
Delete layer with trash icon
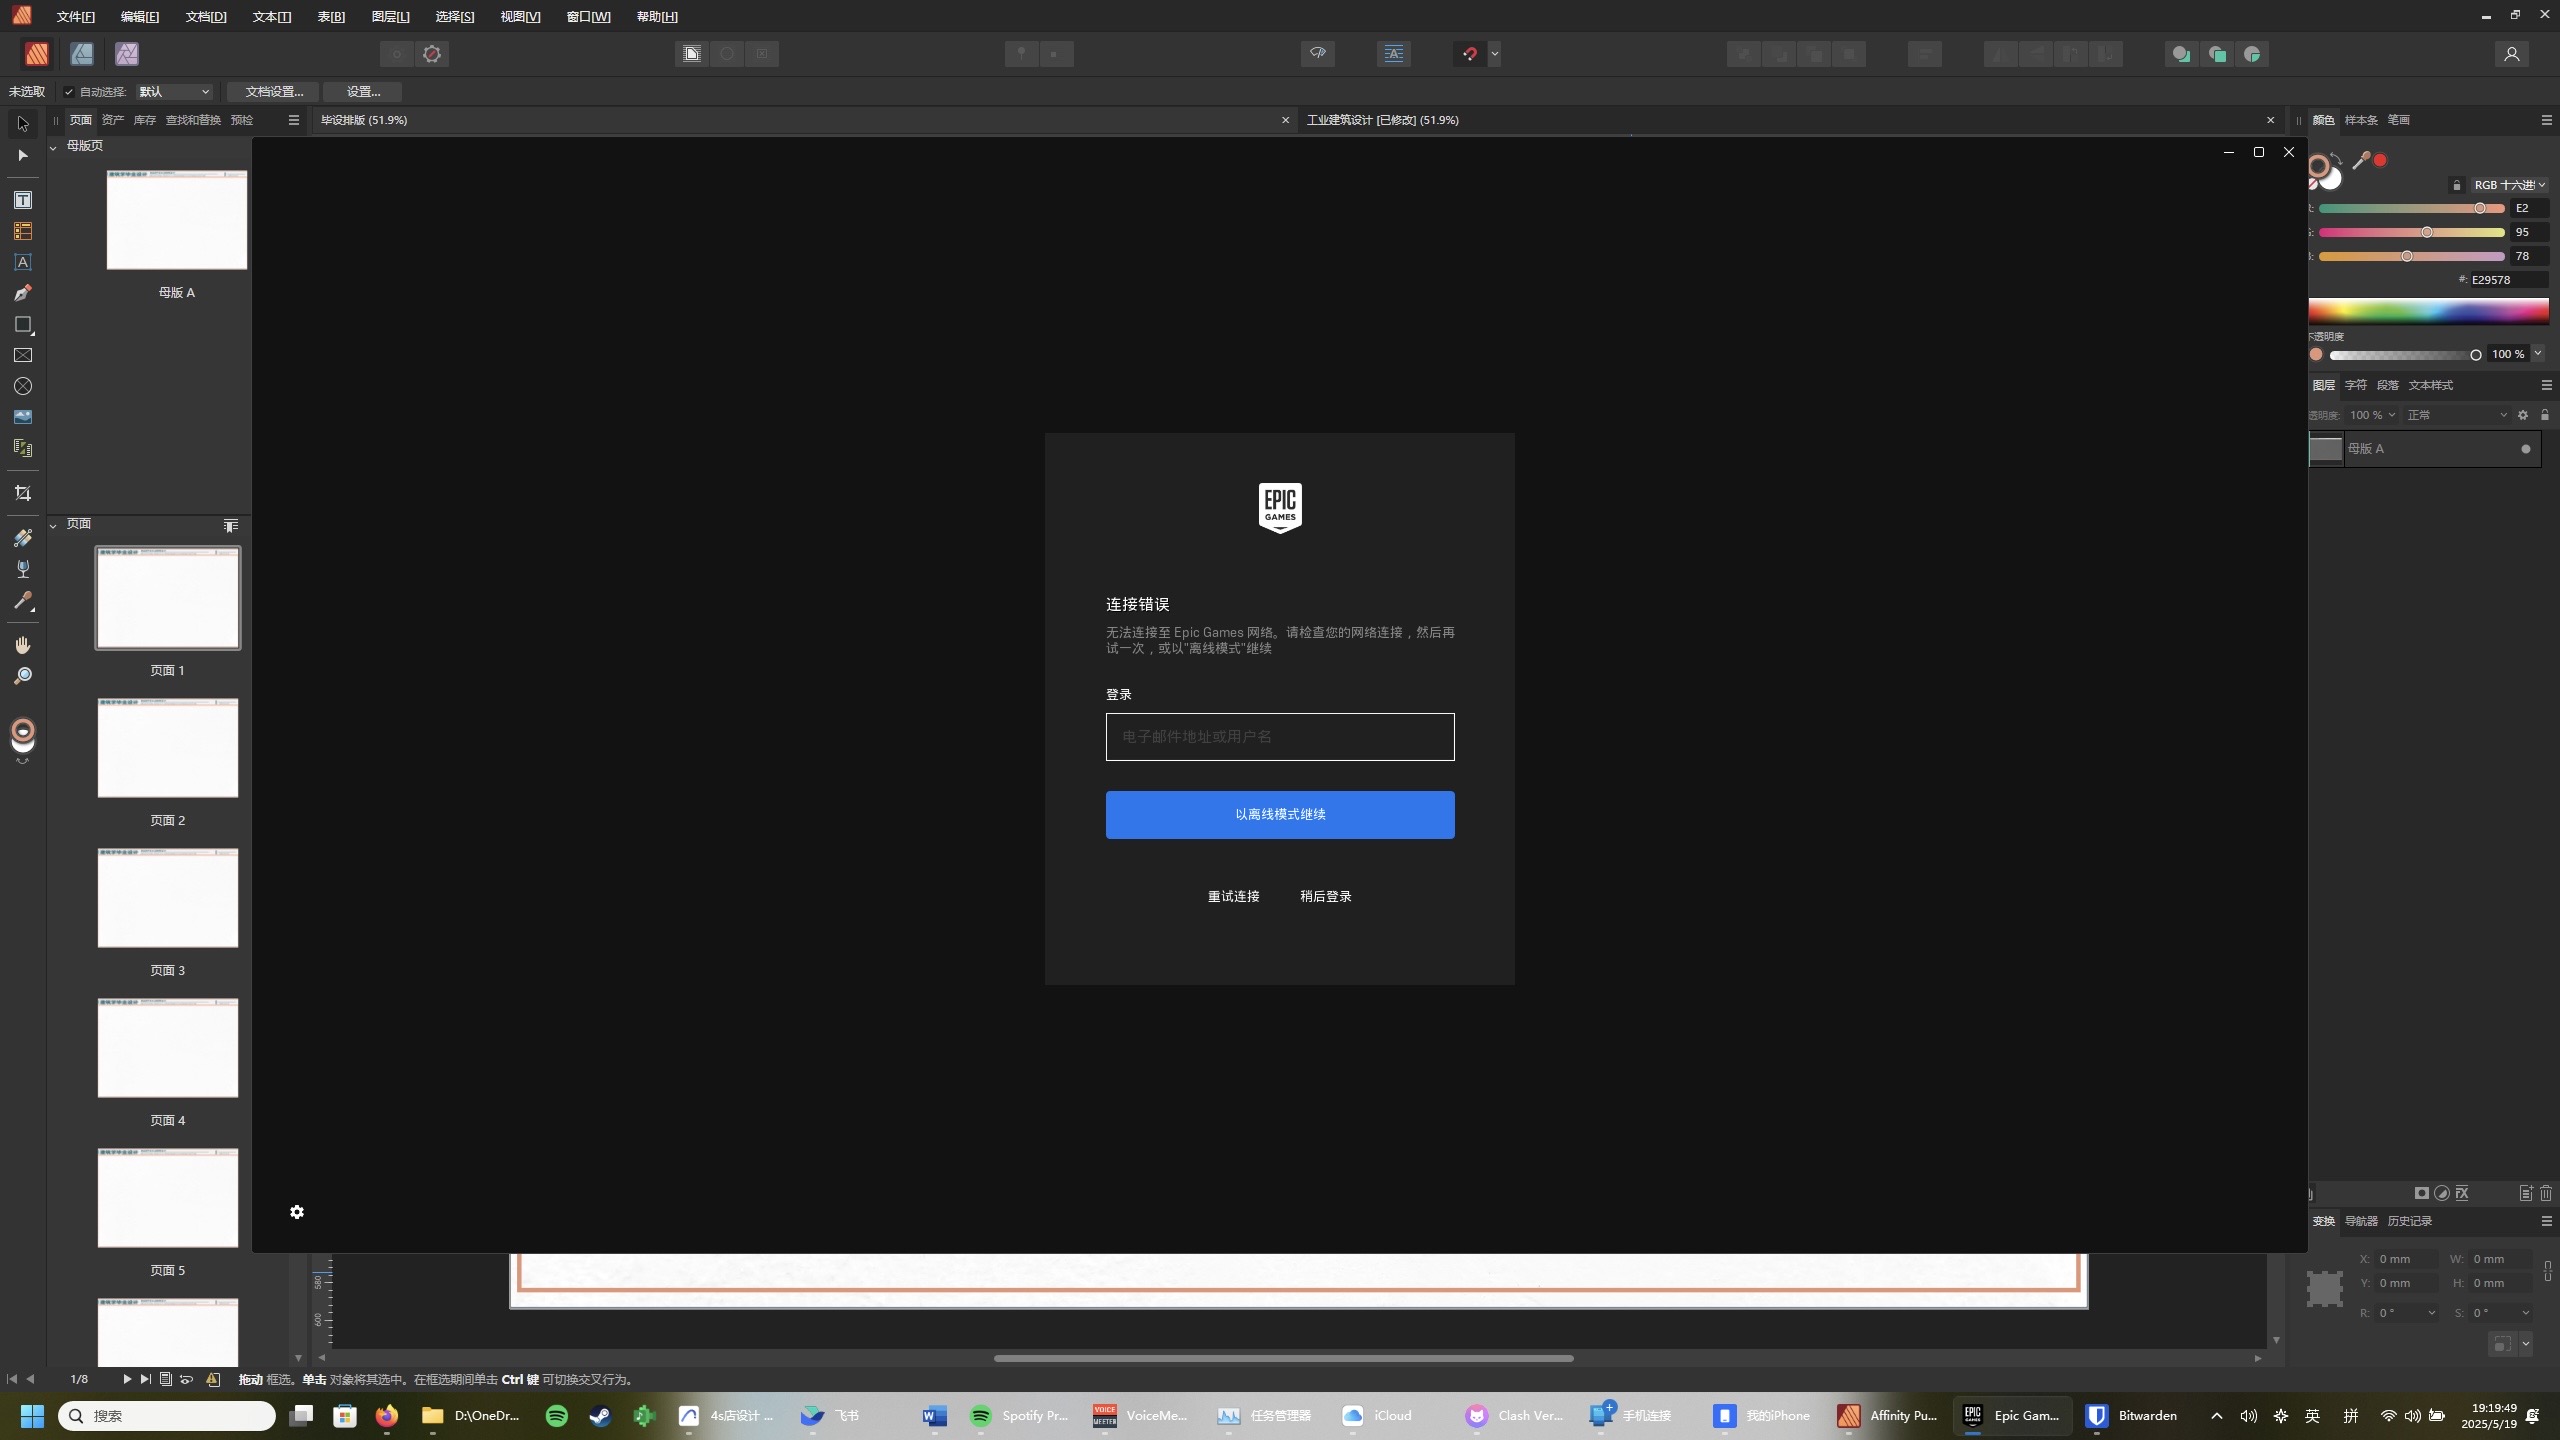click(x=2546, y=1193)
